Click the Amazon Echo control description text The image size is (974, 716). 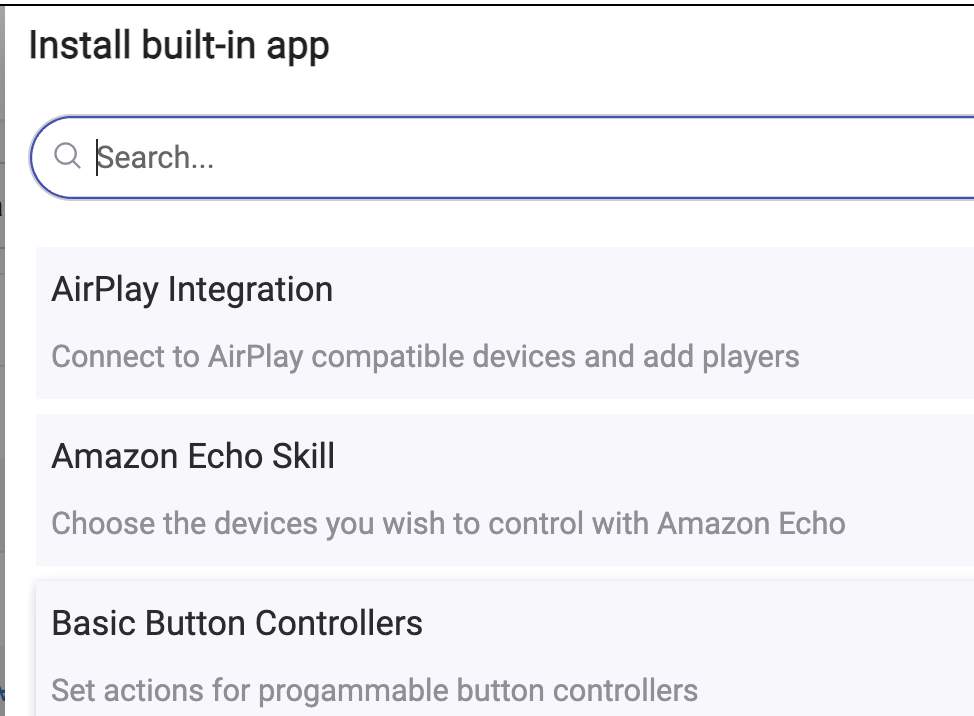[x=448, y=523]
